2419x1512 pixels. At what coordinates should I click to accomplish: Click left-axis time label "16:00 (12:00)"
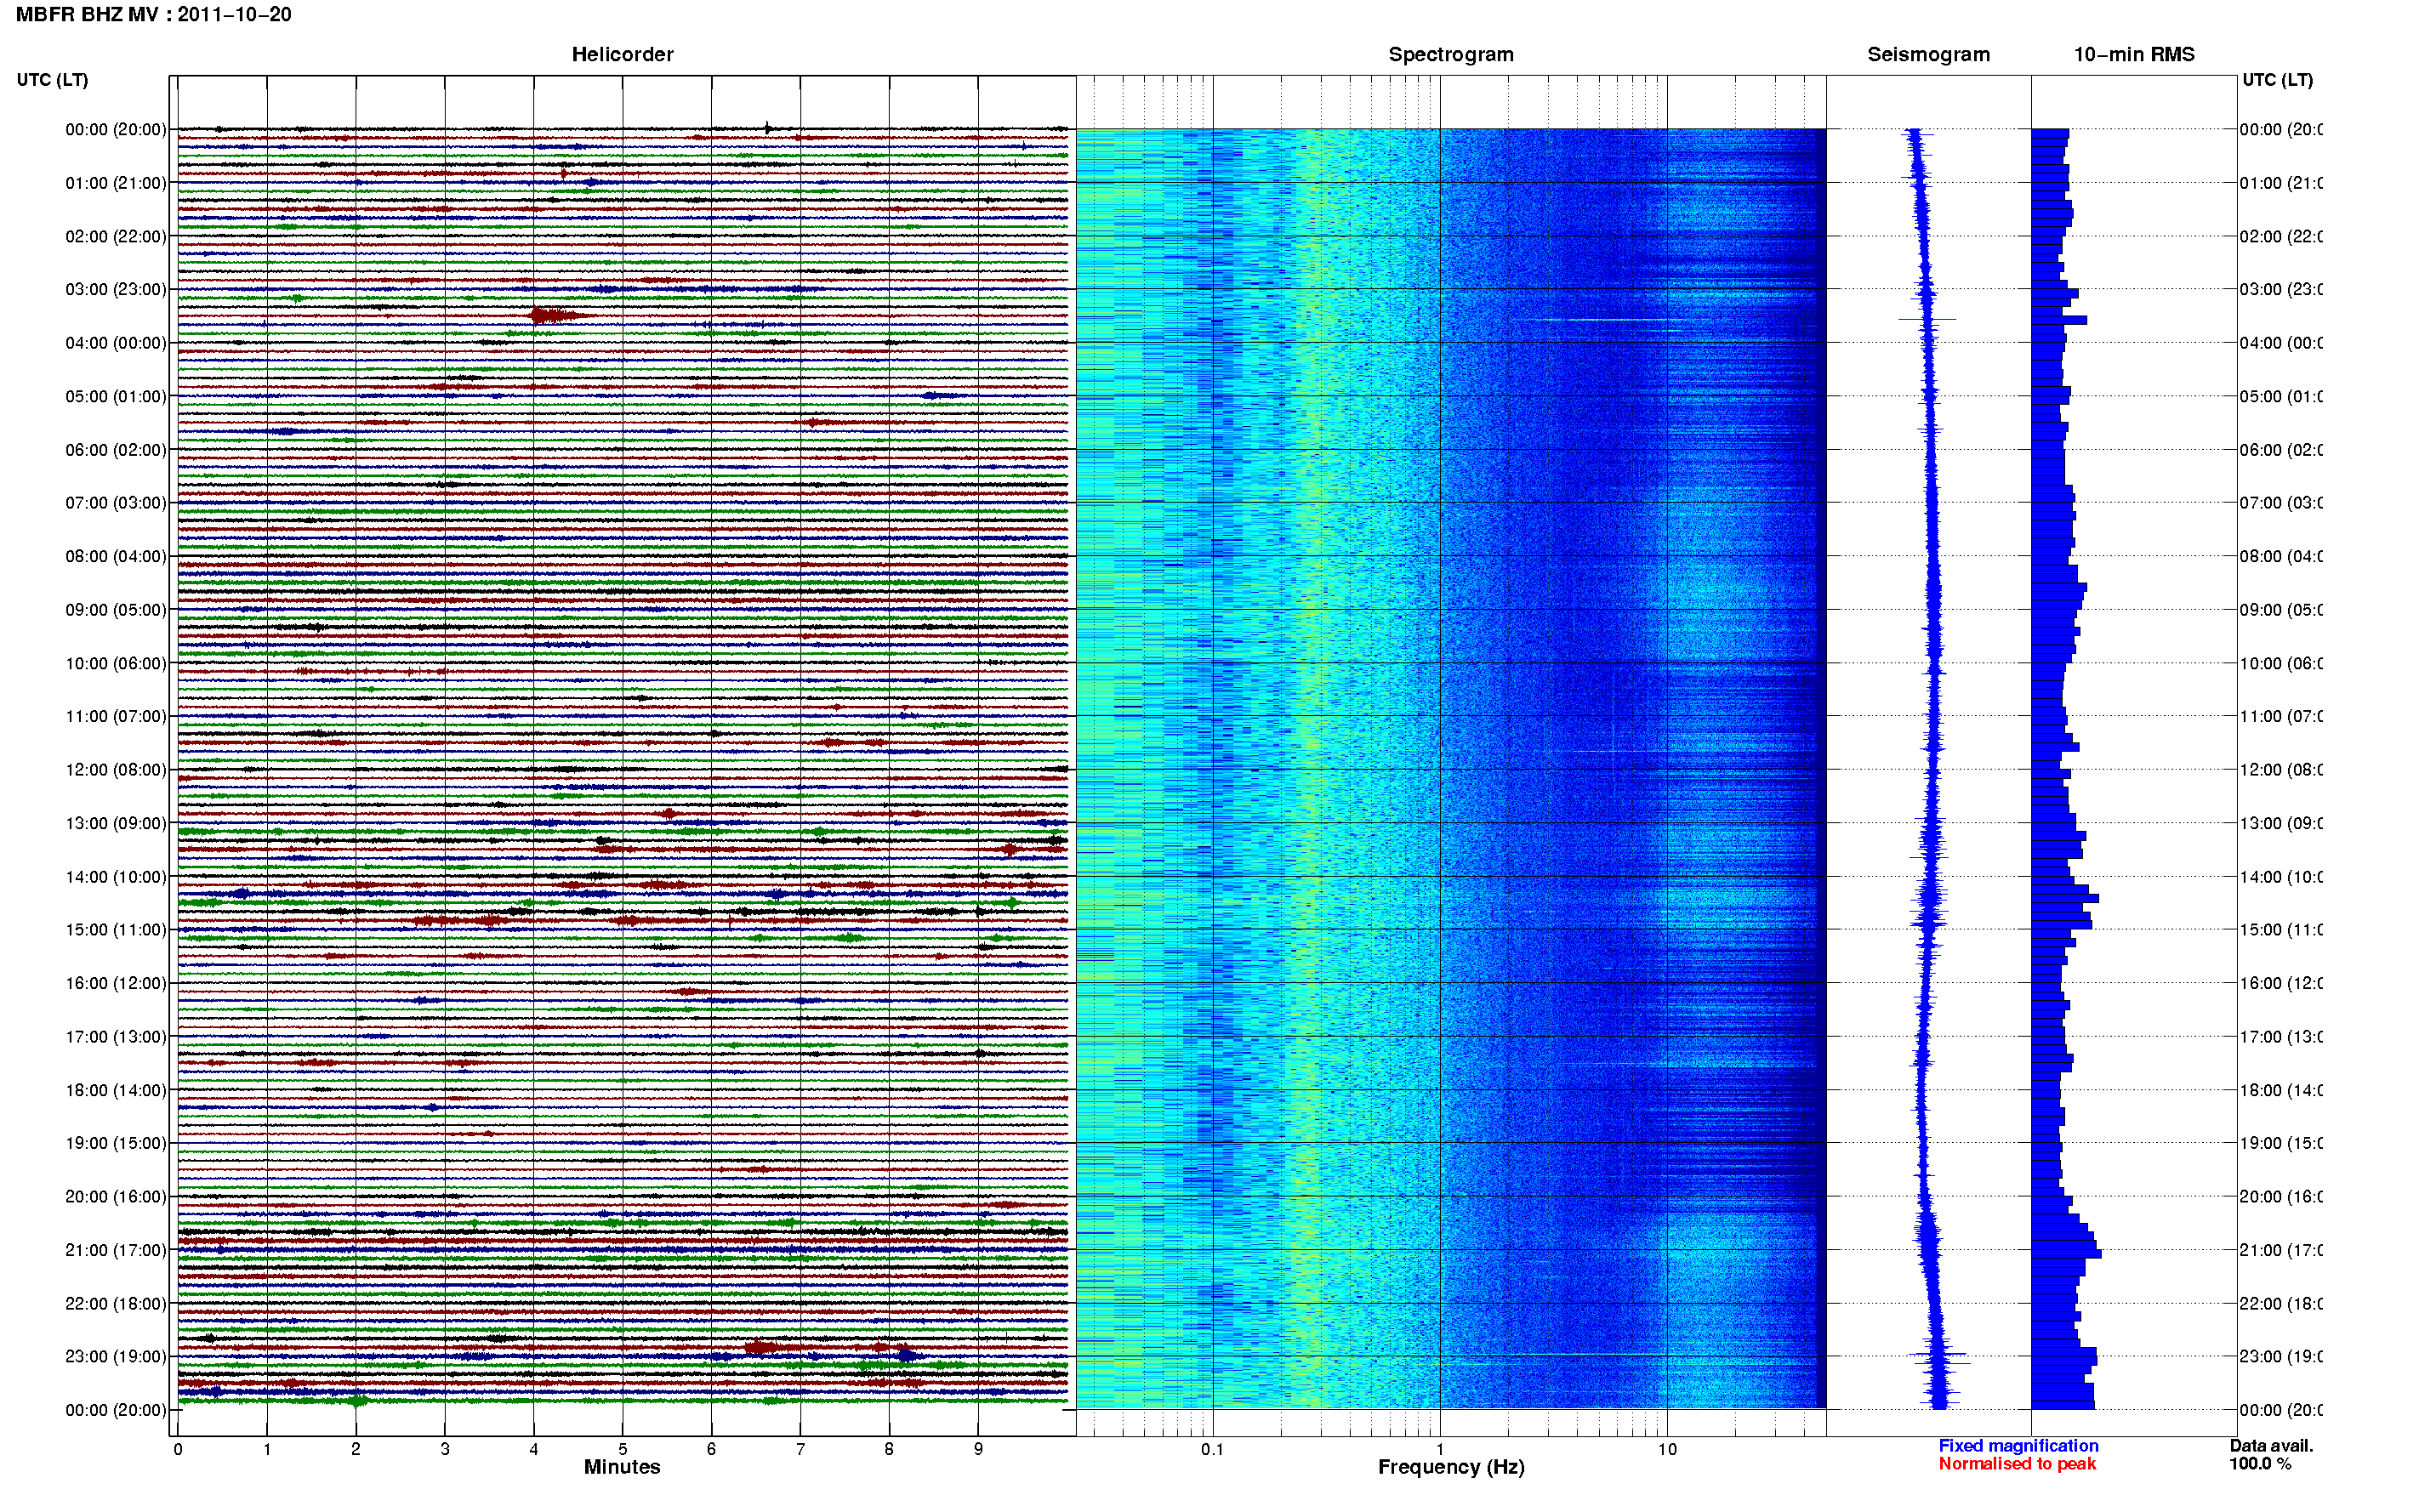[116, 983]
